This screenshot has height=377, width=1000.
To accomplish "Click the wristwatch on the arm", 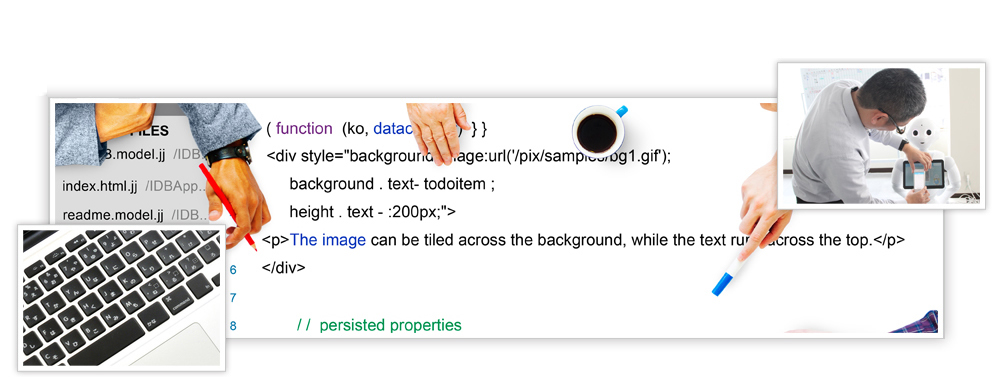I will pos(230,152).
